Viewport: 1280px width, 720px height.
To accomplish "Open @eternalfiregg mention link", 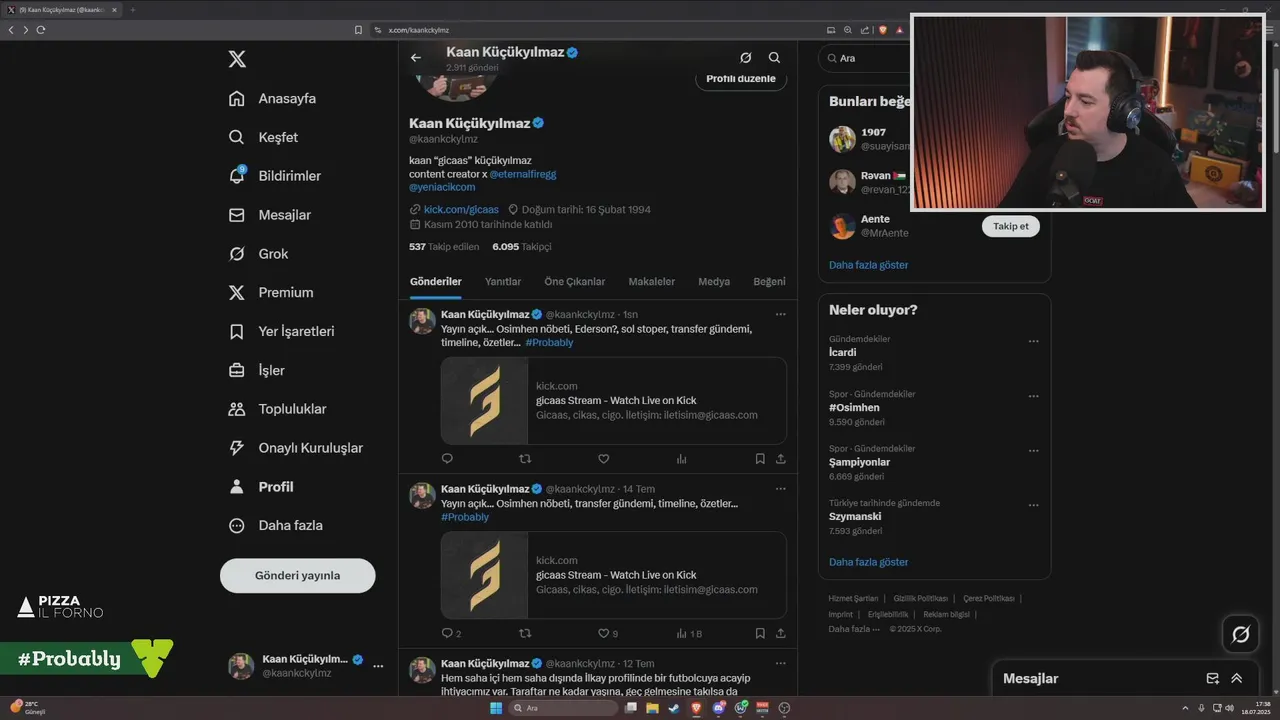I will pyautogui.click(x=523, y=174).
